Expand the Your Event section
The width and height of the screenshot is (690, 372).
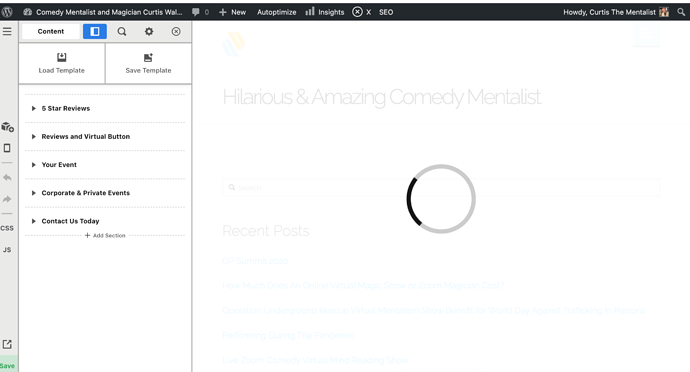[33, 165]
